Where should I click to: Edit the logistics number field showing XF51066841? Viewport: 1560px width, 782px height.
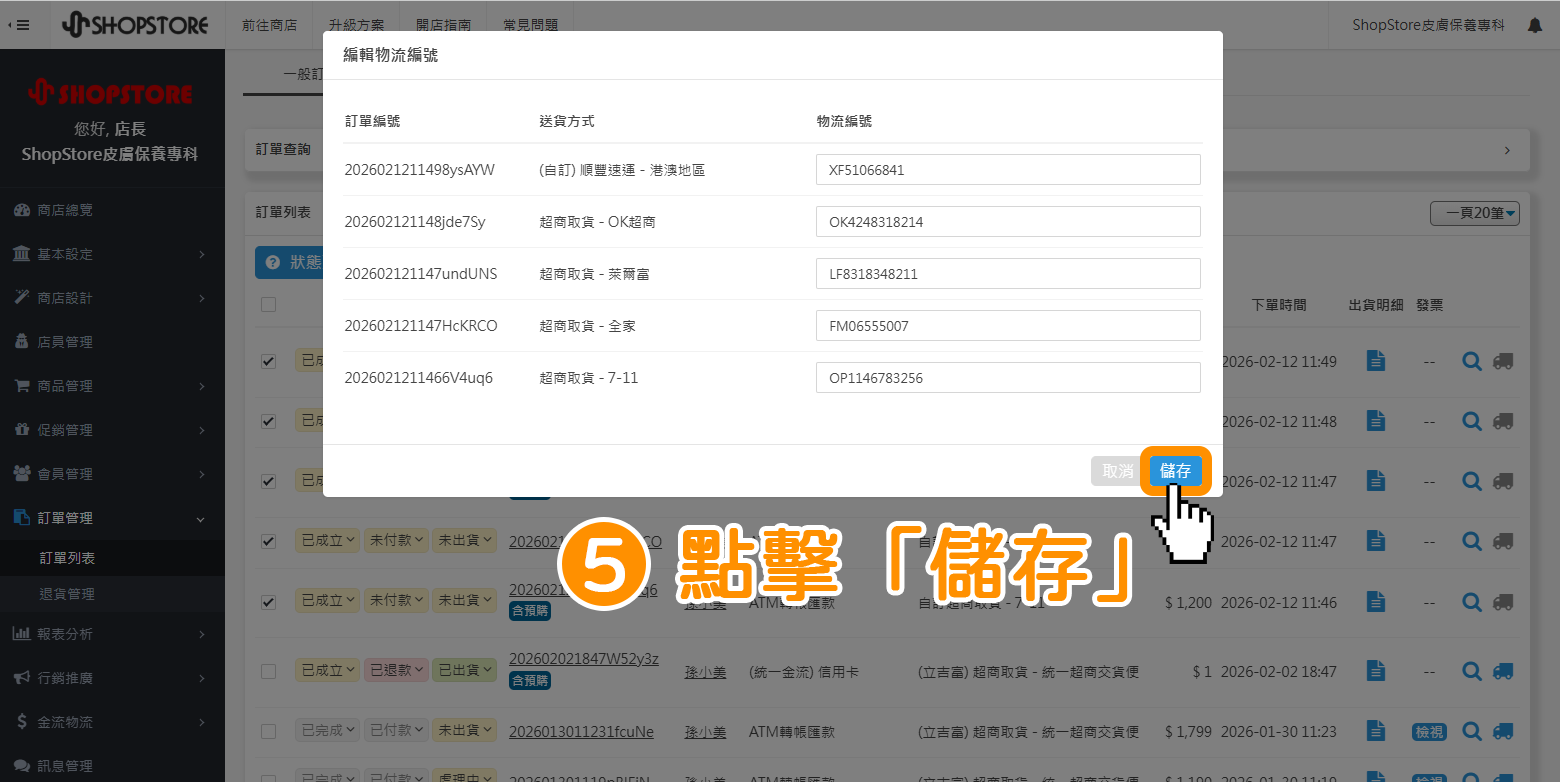[1007, 169]
